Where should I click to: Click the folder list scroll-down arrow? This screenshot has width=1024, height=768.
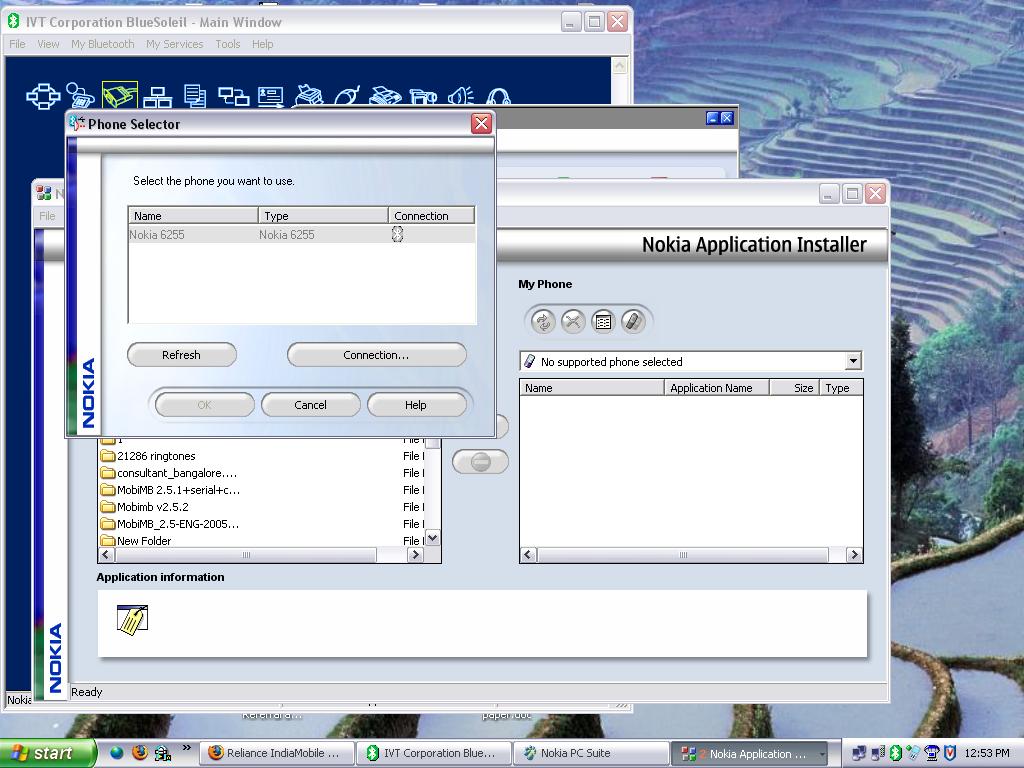(432, 538)
